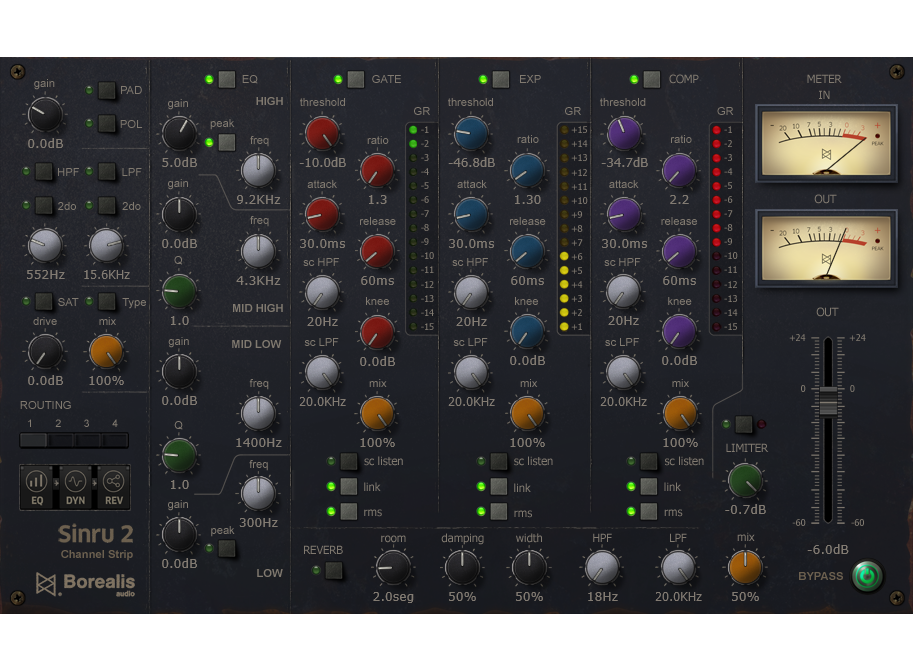Image resolution: width=913 pixels, height=671 pixels.
Task: Click the HIGH band 9.2KHz freq knob
Action: pyautogui.click(x=258, y=171)
